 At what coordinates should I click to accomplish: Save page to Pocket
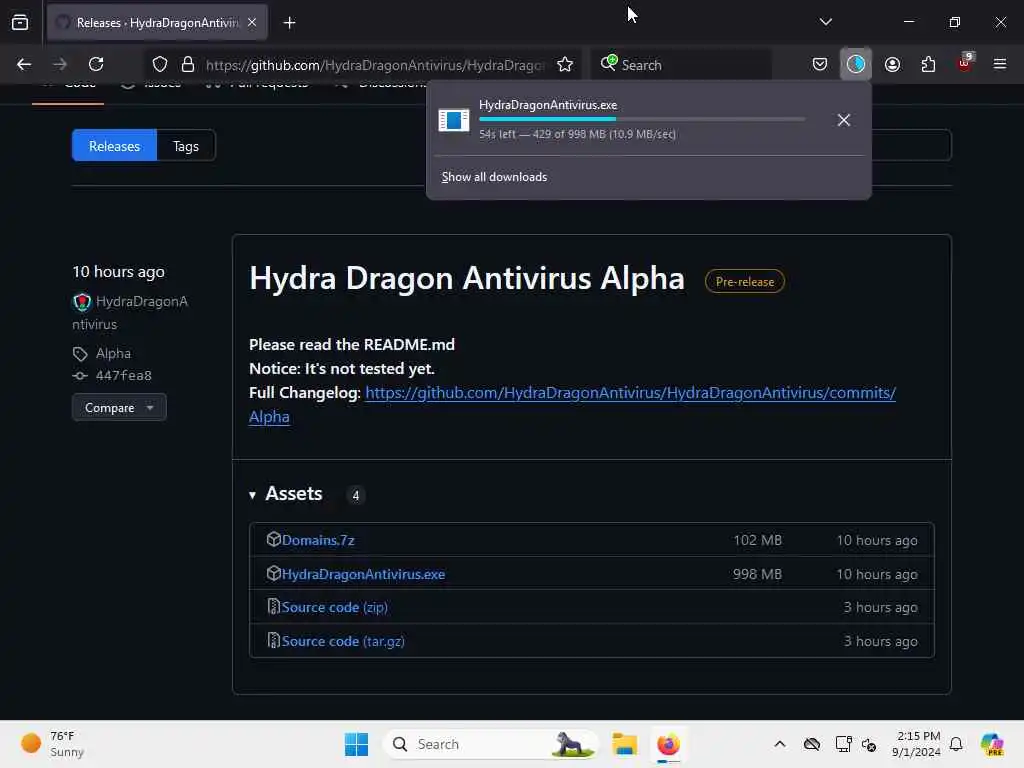click(x=820, y=64)
